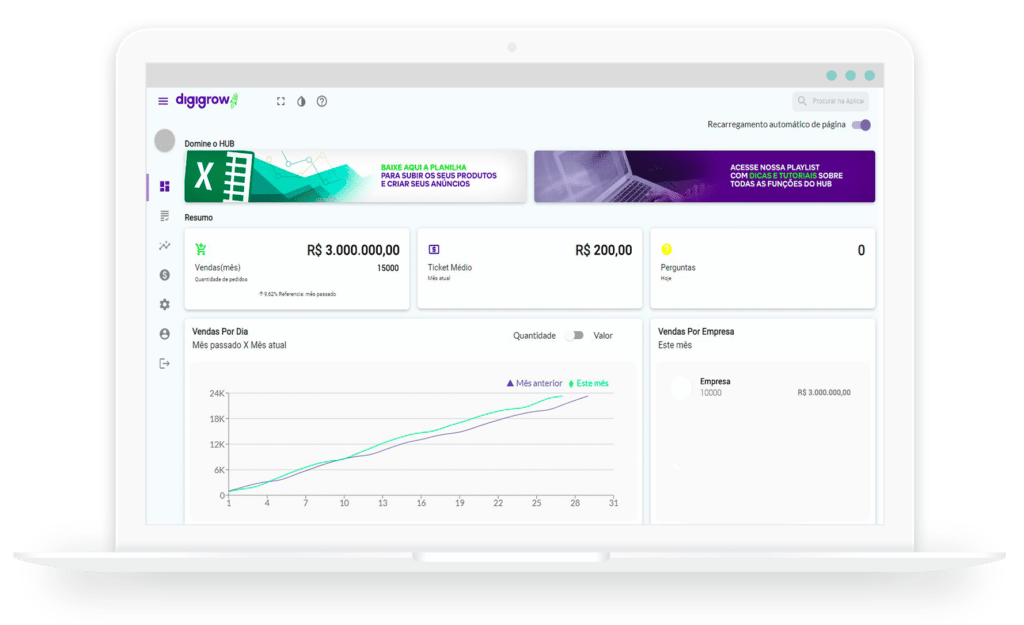This screenshot has height=625, width=1024.
Task: Toggle the Quantidade/Valor chart switch
Action: point(574,336)
